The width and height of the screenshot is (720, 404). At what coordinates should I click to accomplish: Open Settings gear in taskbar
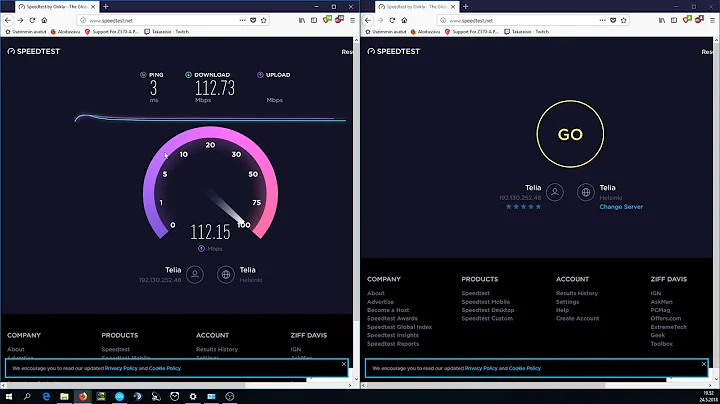[x=193, y=396]
